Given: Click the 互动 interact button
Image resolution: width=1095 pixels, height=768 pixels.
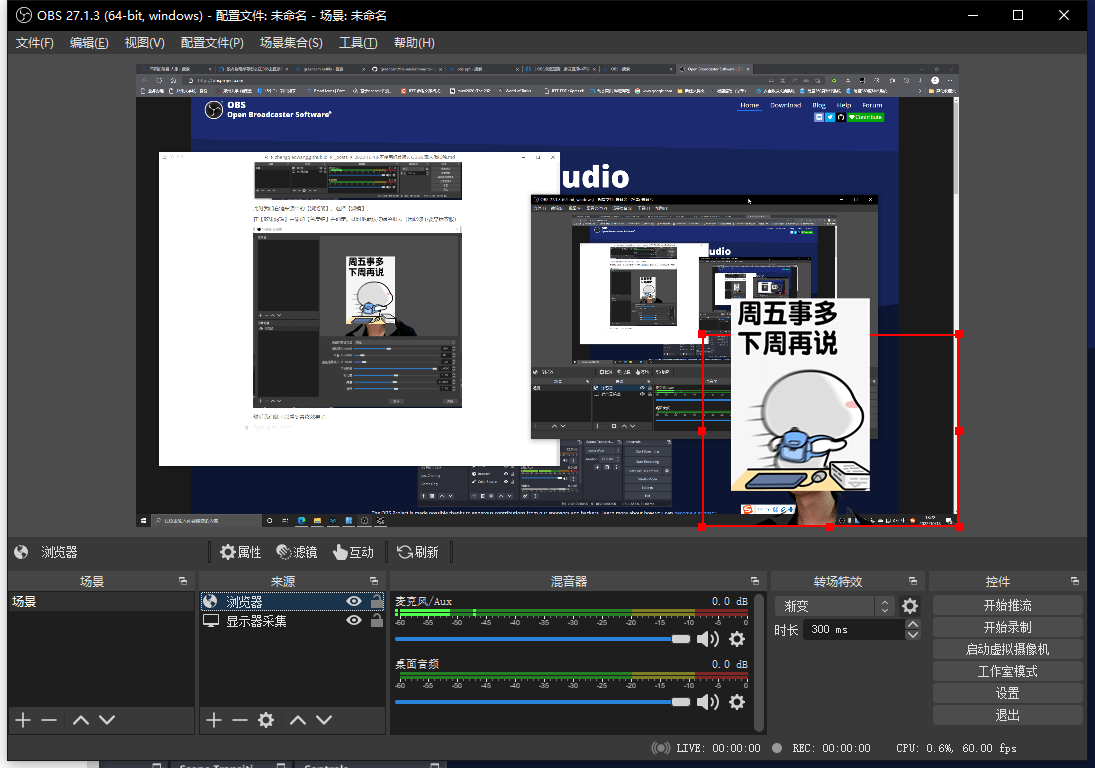Looking at the screenshot, I should pos(353,552).
